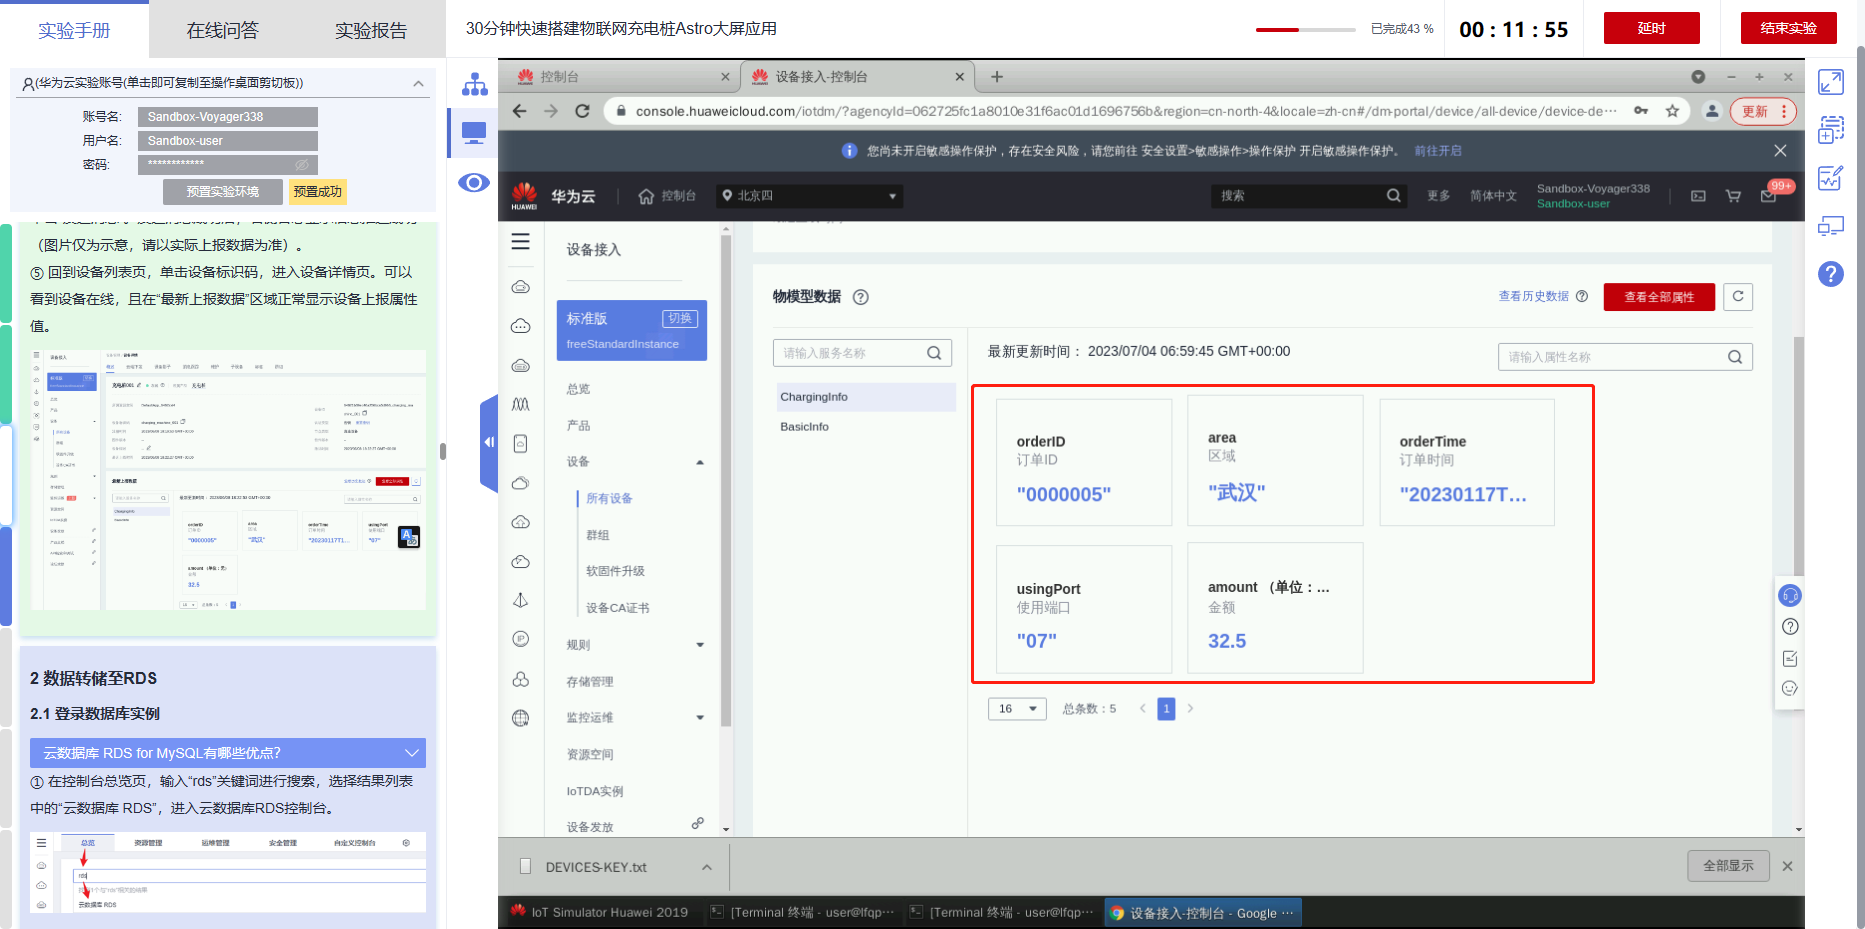Expand the RDS for MySQL advantages question
The height and width of the screenshot is (929, 1865).
pyautogui.click(x=228, y=753)
